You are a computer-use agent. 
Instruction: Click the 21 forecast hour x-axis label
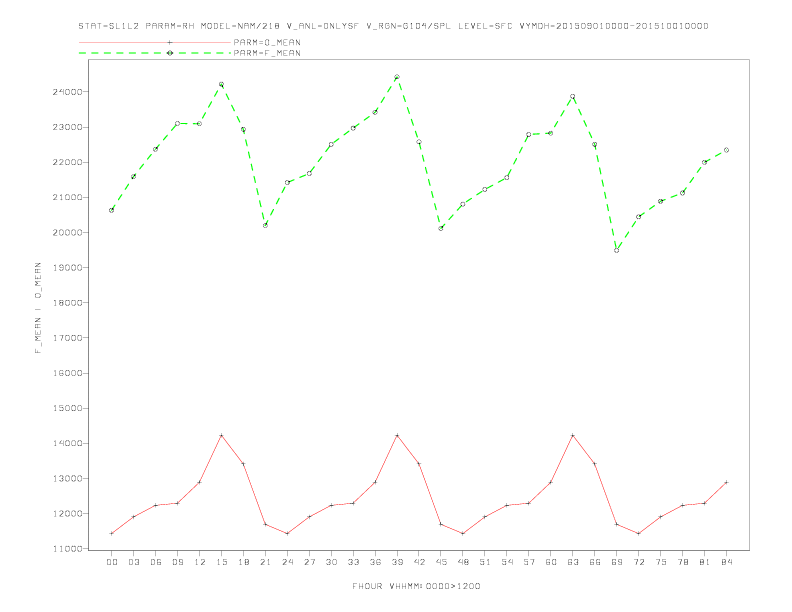click(x=265, y=562)
